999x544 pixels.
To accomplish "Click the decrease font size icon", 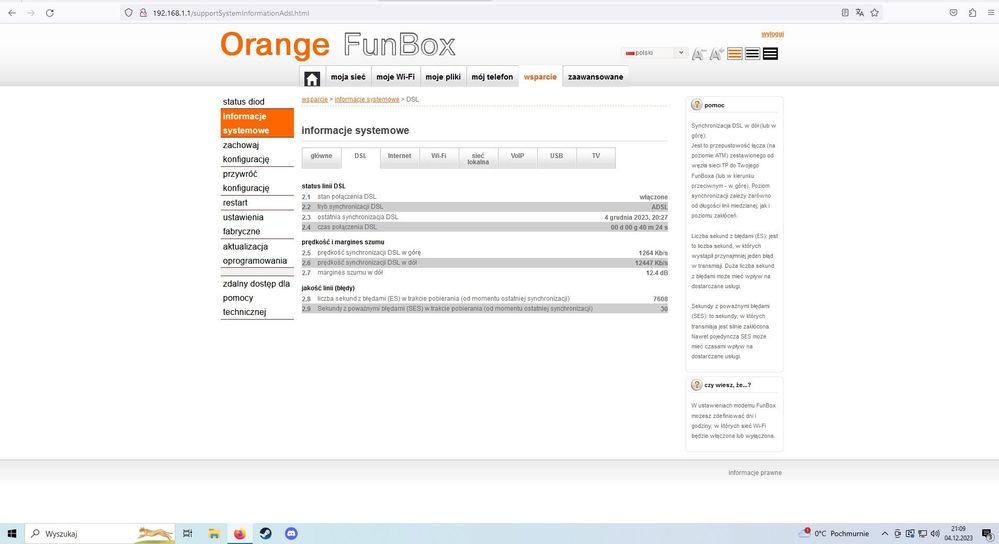I will 699,54.
